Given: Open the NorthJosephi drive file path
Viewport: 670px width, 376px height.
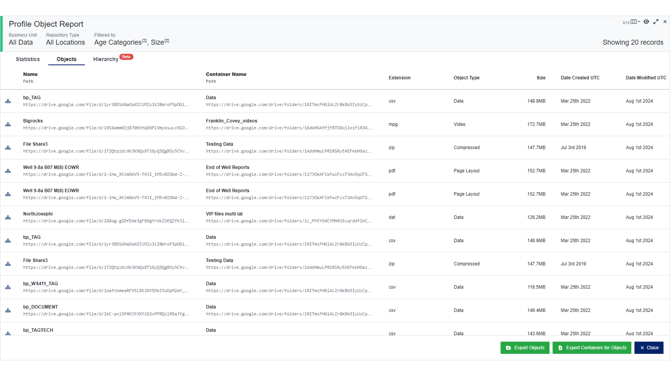Looking at the screenshot, I should tap(106, 221).
